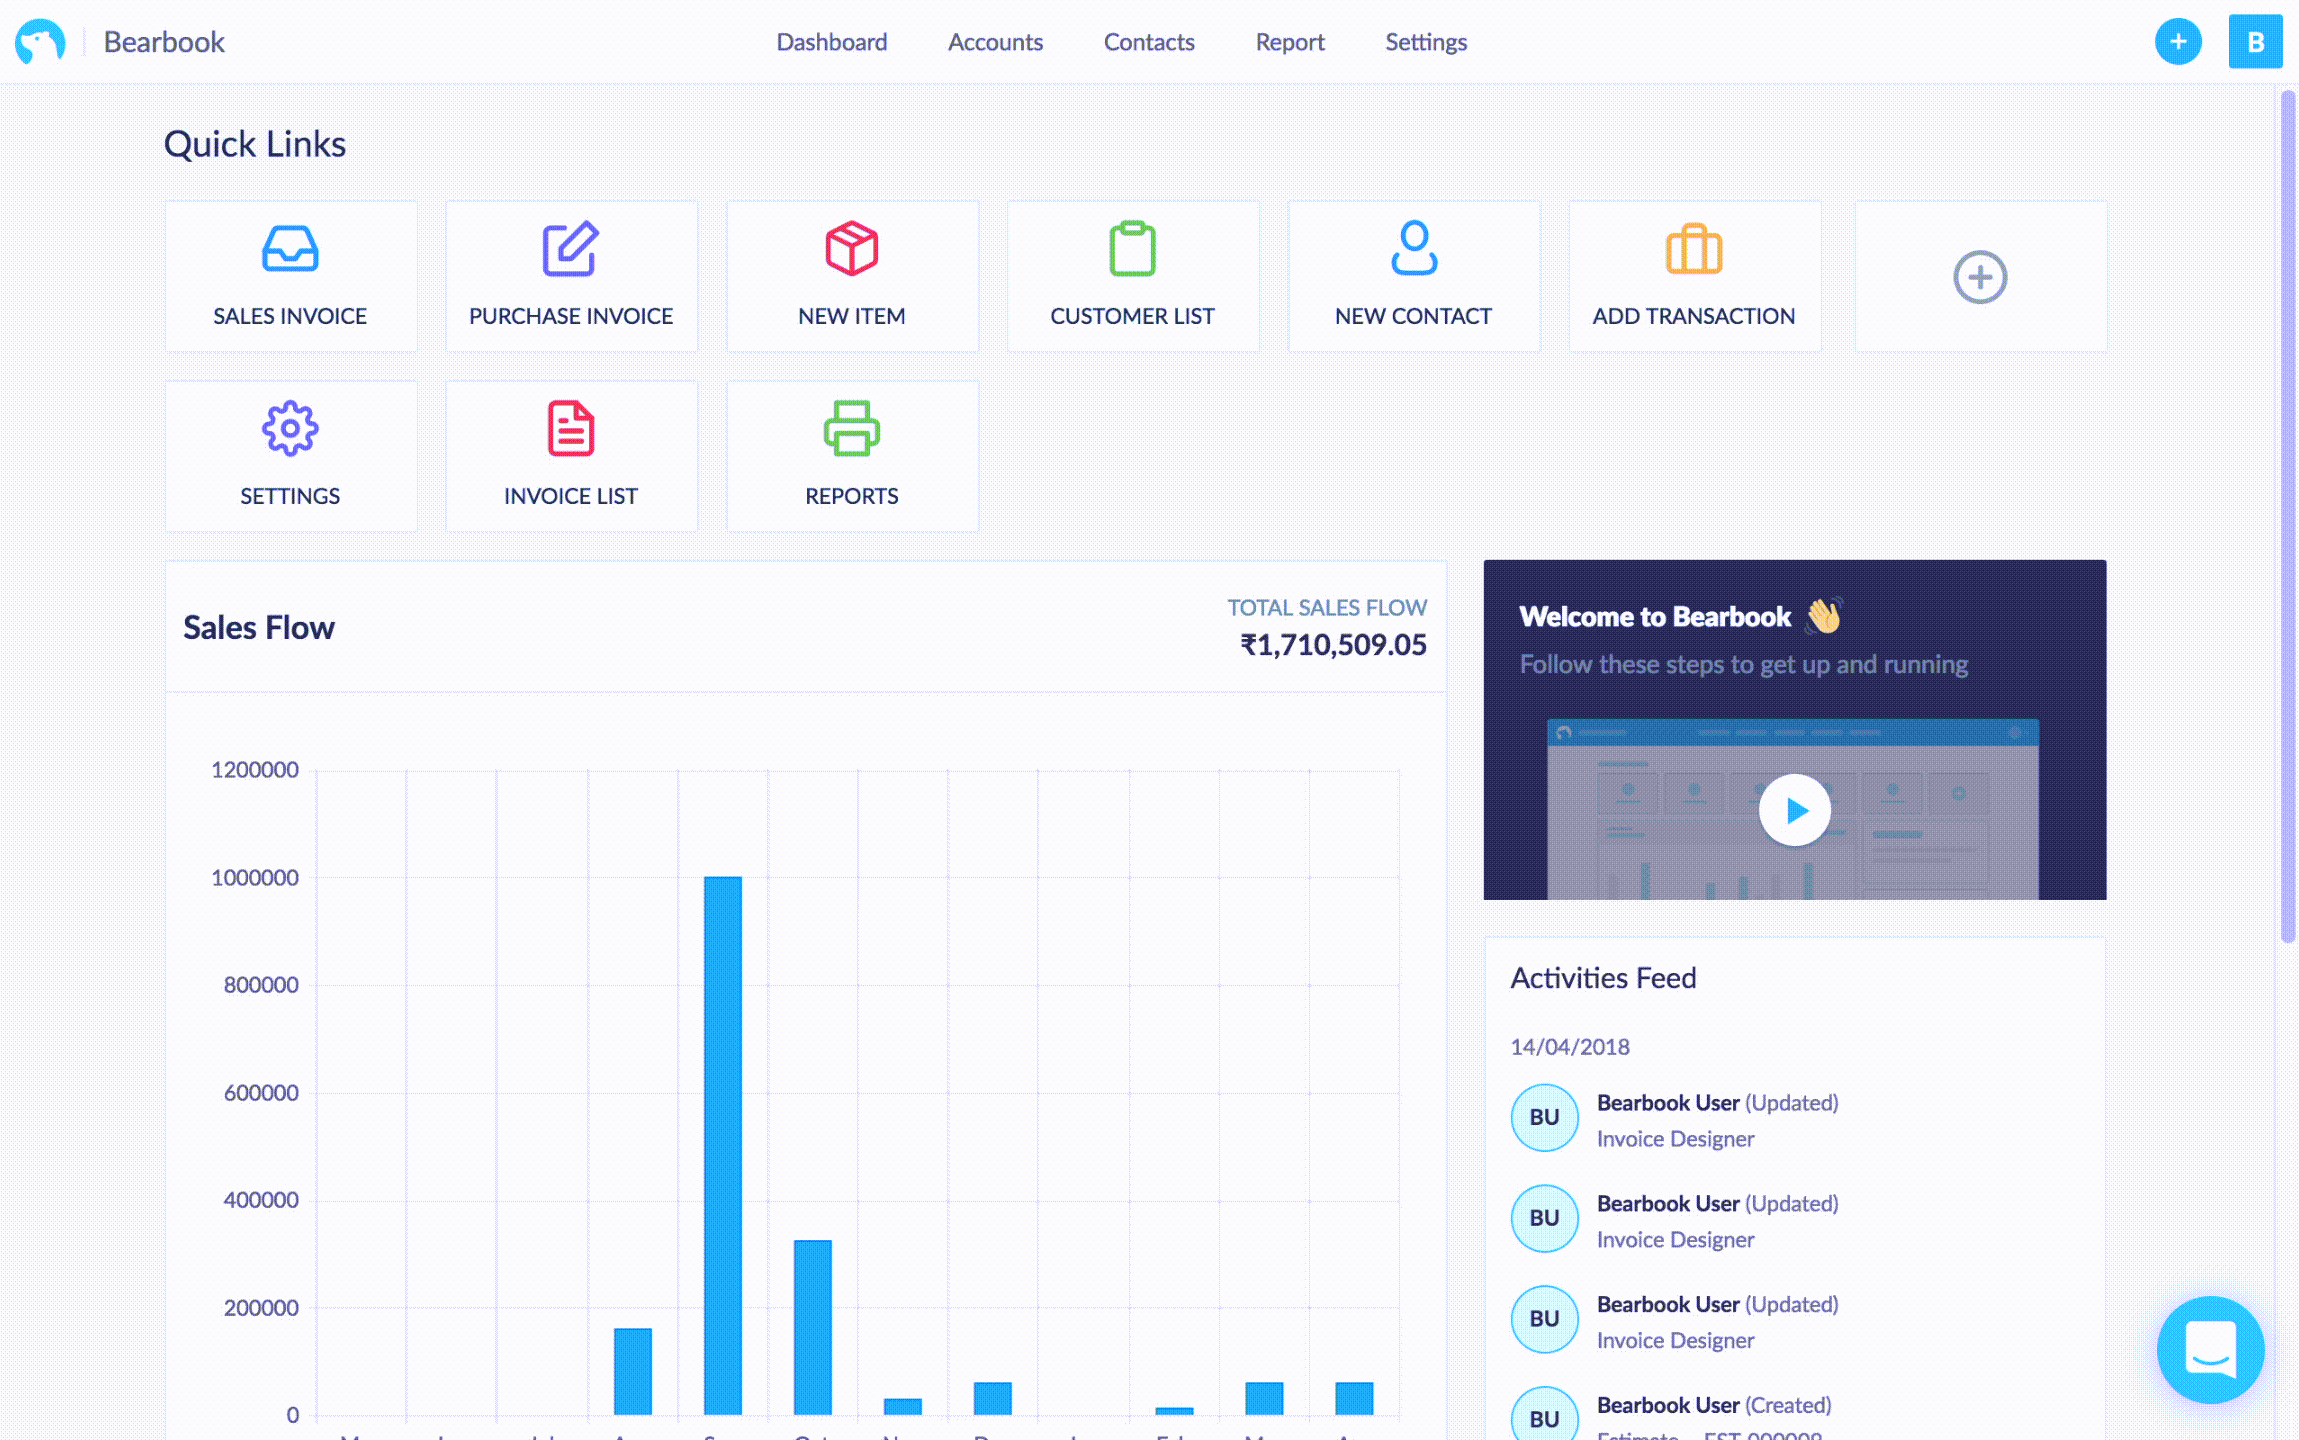Click the second tallest Sales Flow bar
This screenshot has height=1440, width=2299.
tap(813, 1327)
